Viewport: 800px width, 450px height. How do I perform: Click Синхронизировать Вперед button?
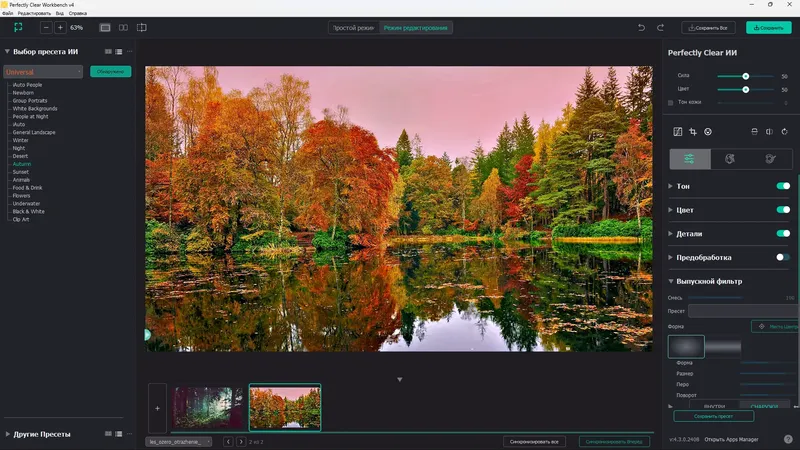(614, 442)
